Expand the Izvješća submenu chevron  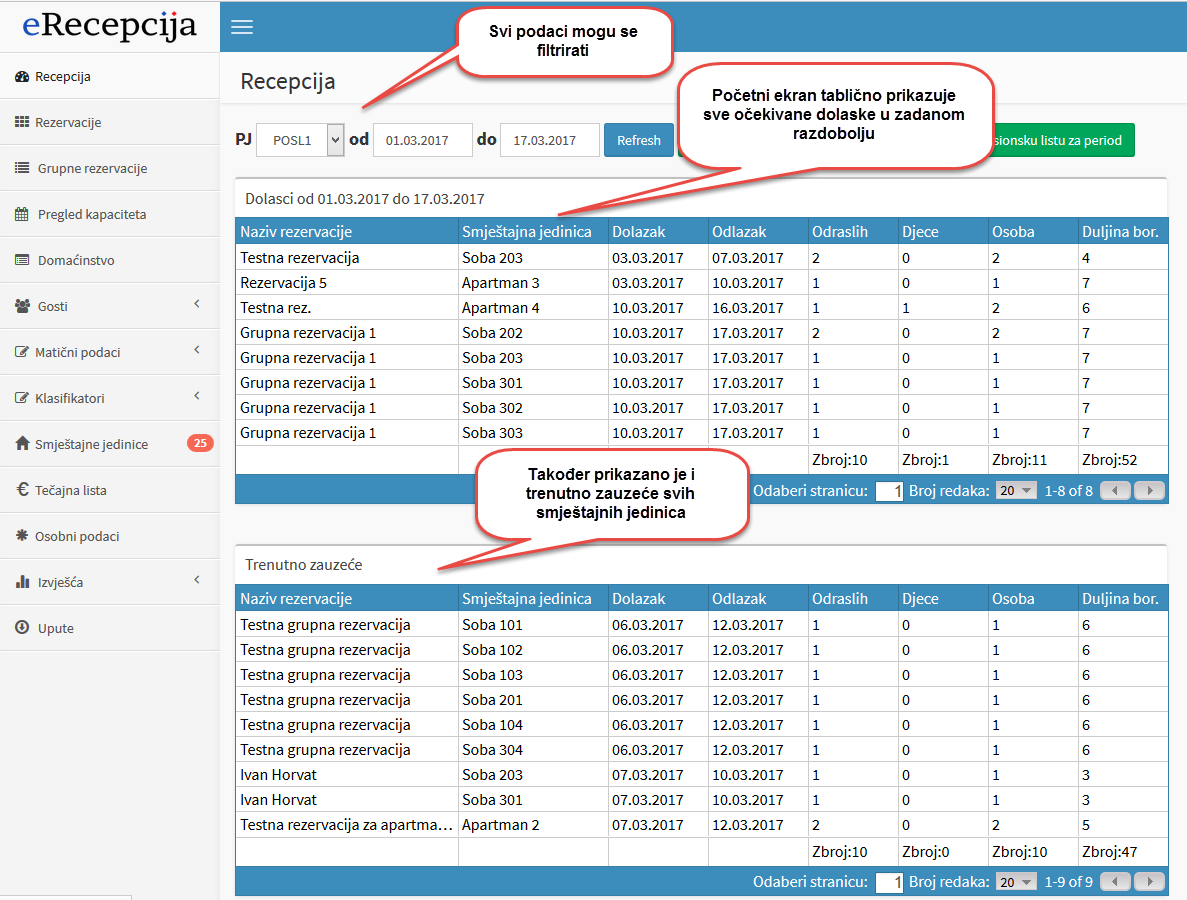point(197,580)
